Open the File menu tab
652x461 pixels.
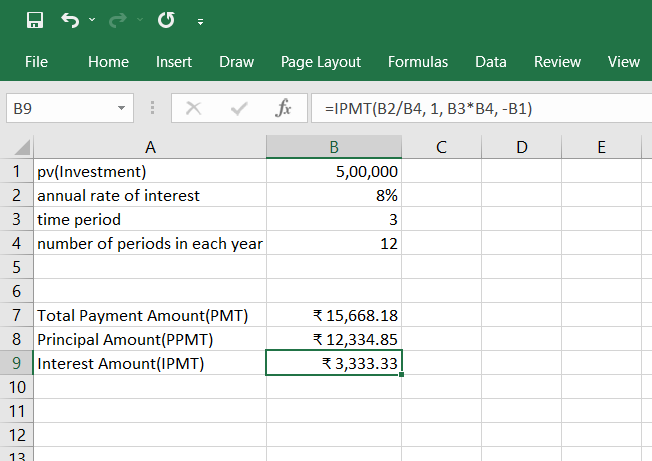36,62
